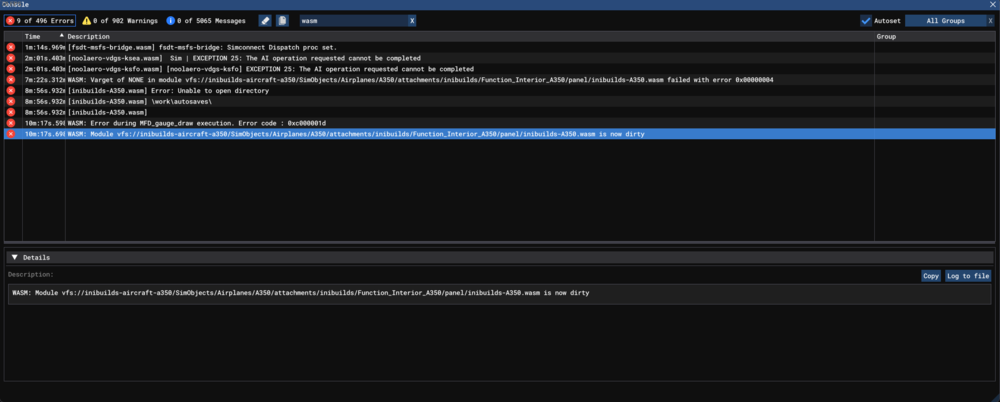Uncheck the Autoset checkbox
This screenshot has width=1000, height=402.
[866, 21]
